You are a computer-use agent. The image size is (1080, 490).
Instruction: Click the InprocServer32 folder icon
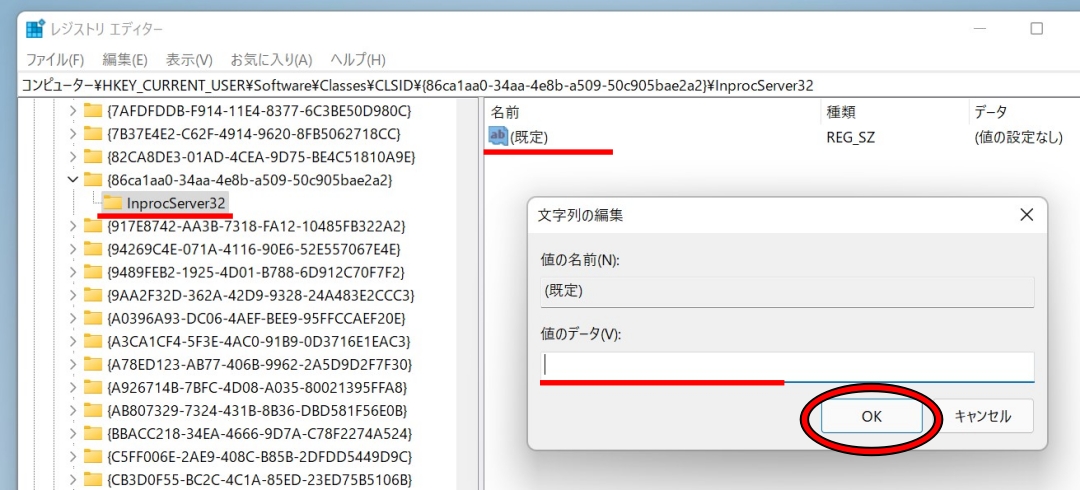pos(113,203)
